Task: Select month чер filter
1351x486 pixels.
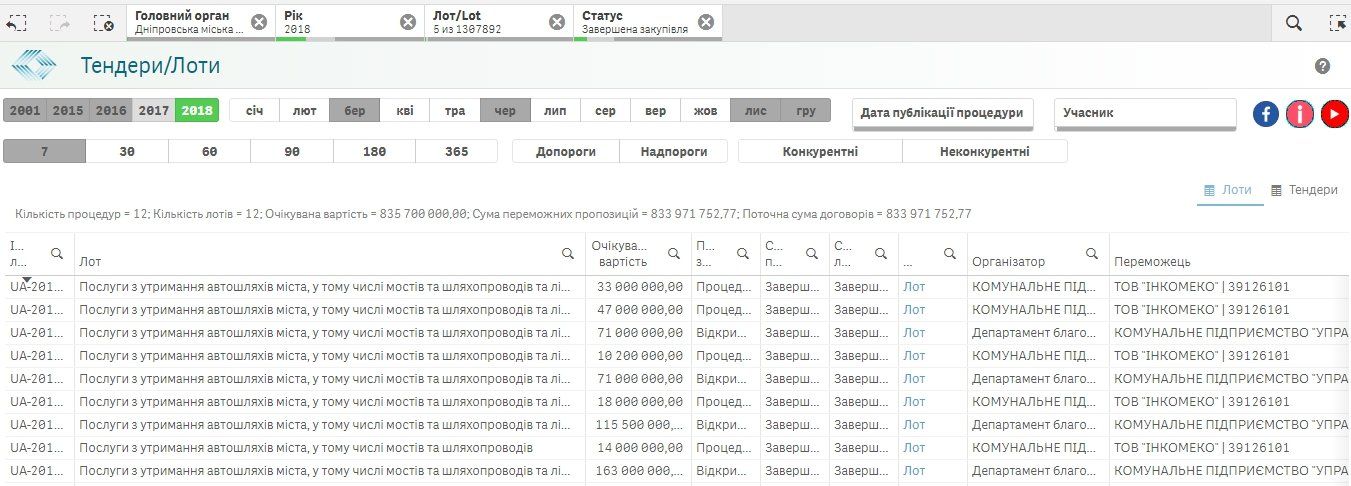Action: click(505, 111)
